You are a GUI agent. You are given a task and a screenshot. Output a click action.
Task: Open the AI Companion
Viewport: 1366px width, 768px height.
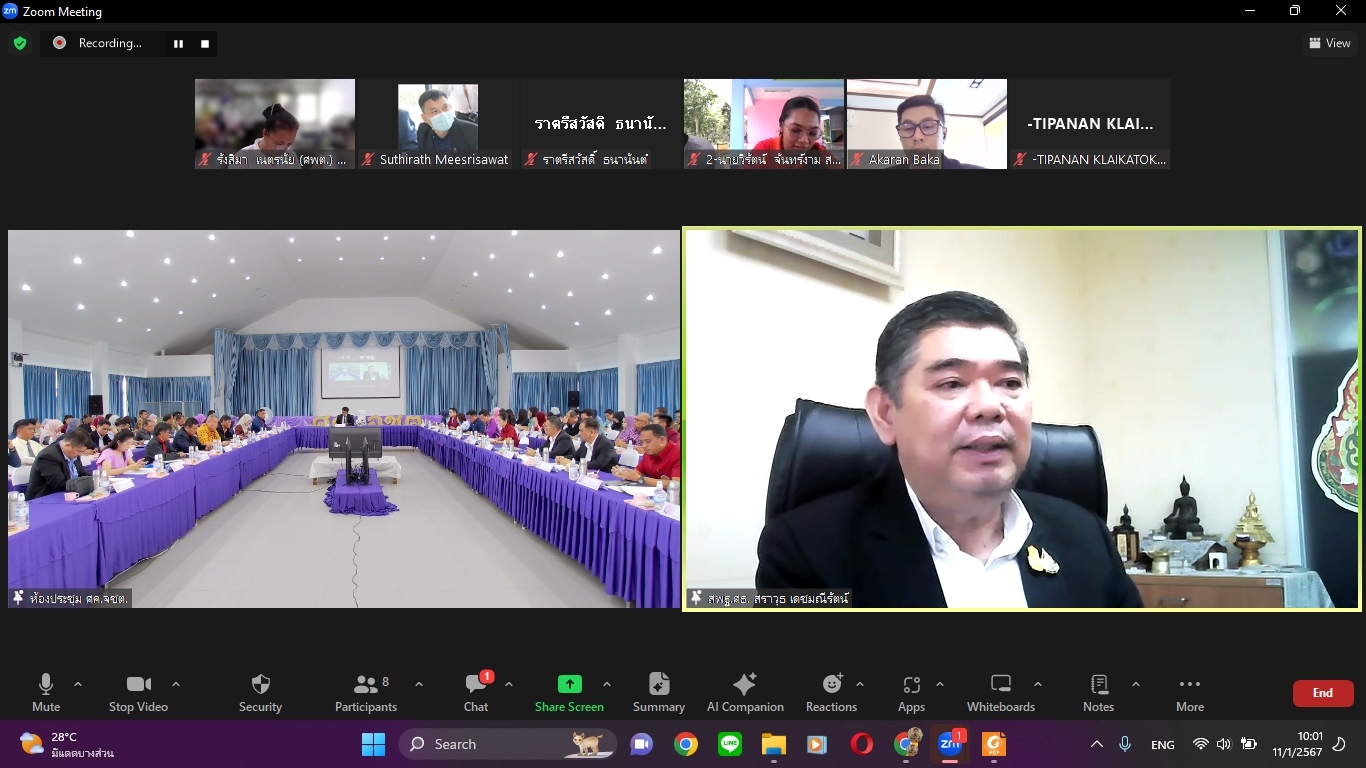pyautogui.click(x=745, y=692)
